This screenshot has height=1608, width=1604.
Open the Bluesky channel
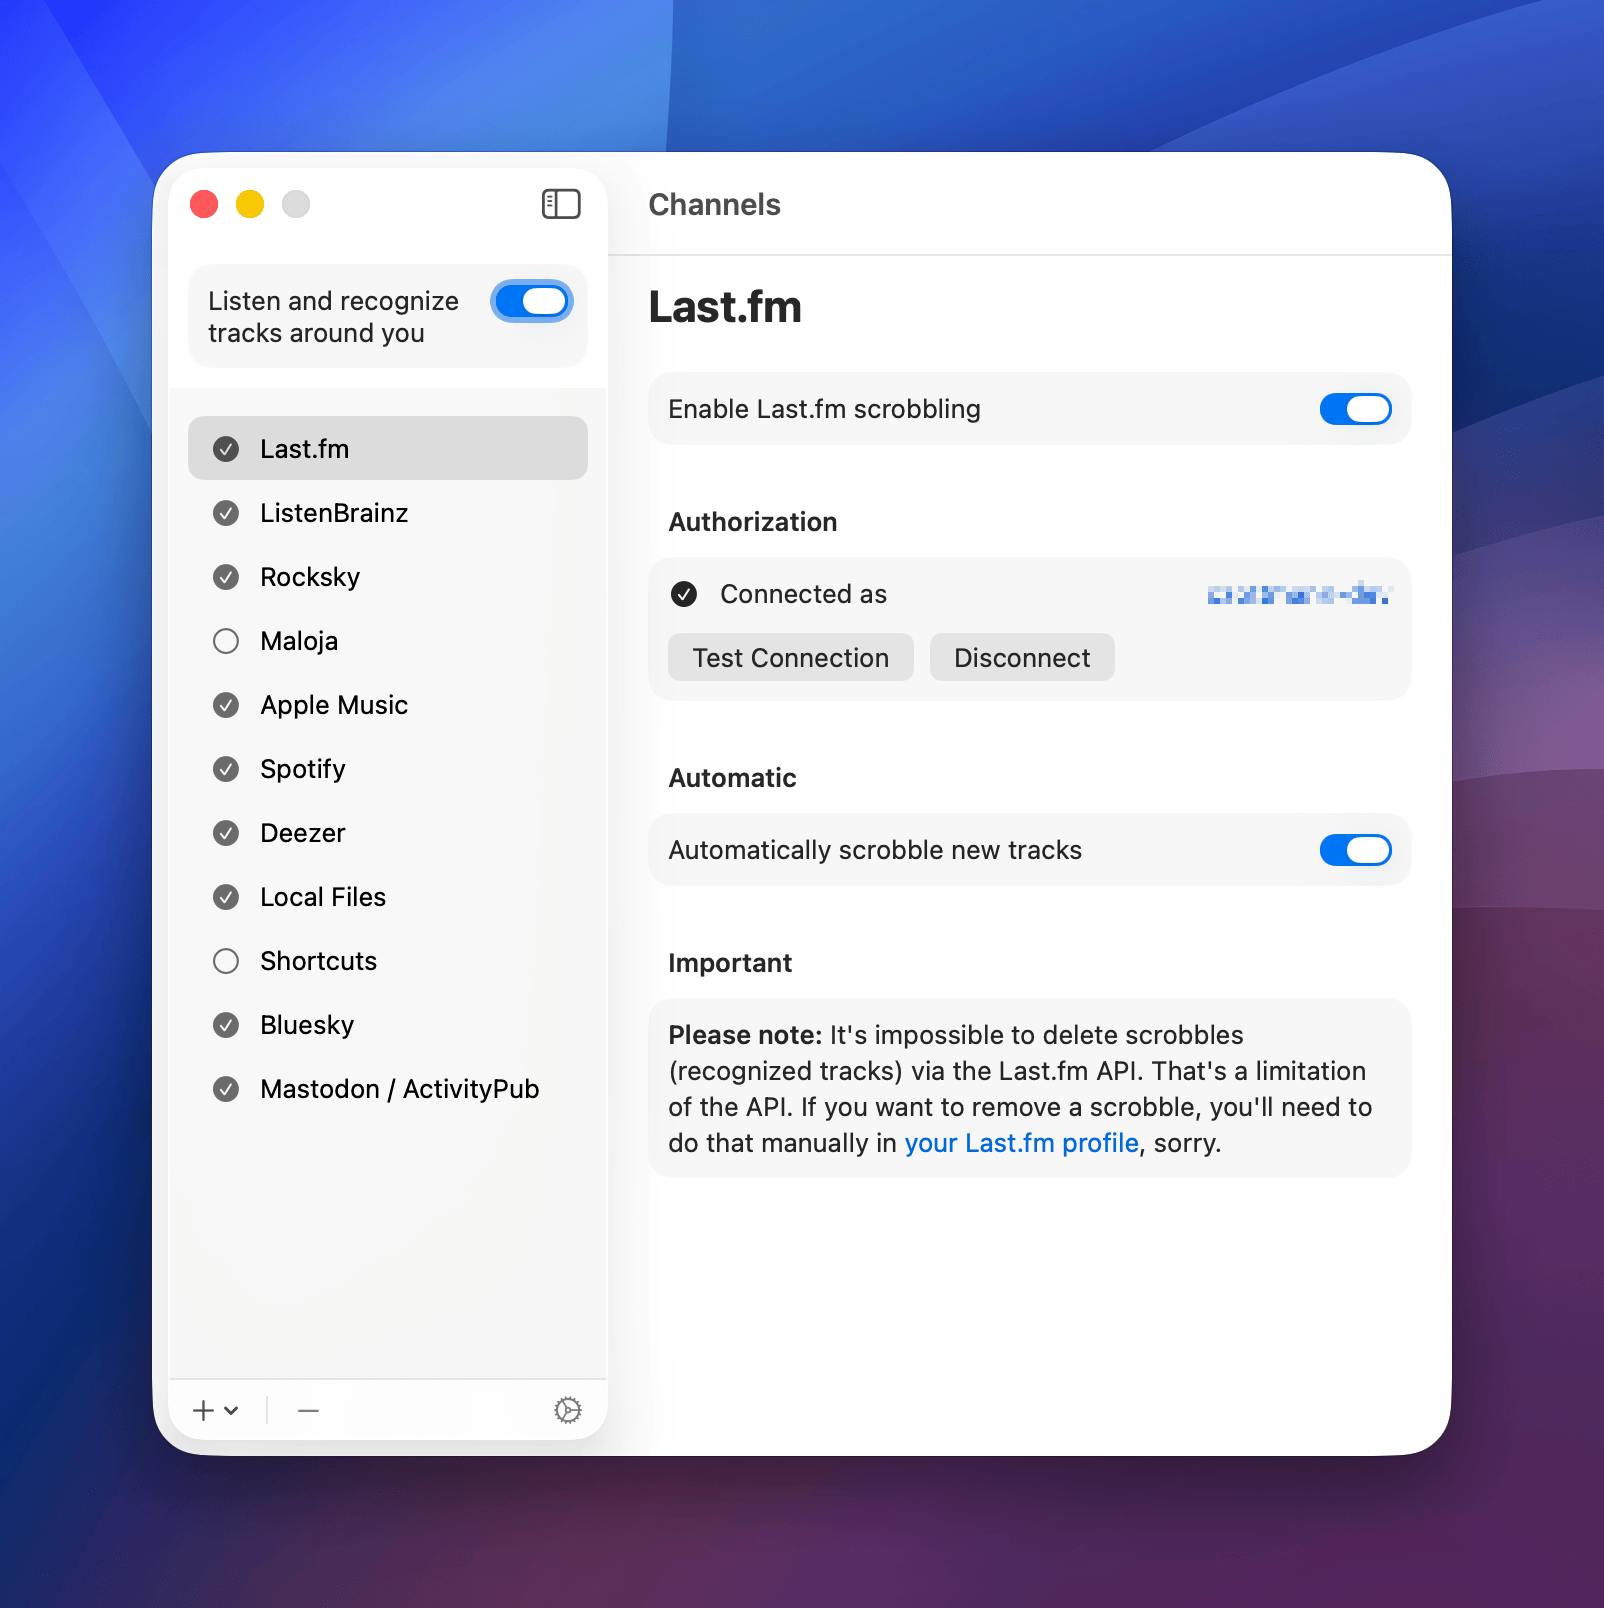click(x=388, y=1025)
